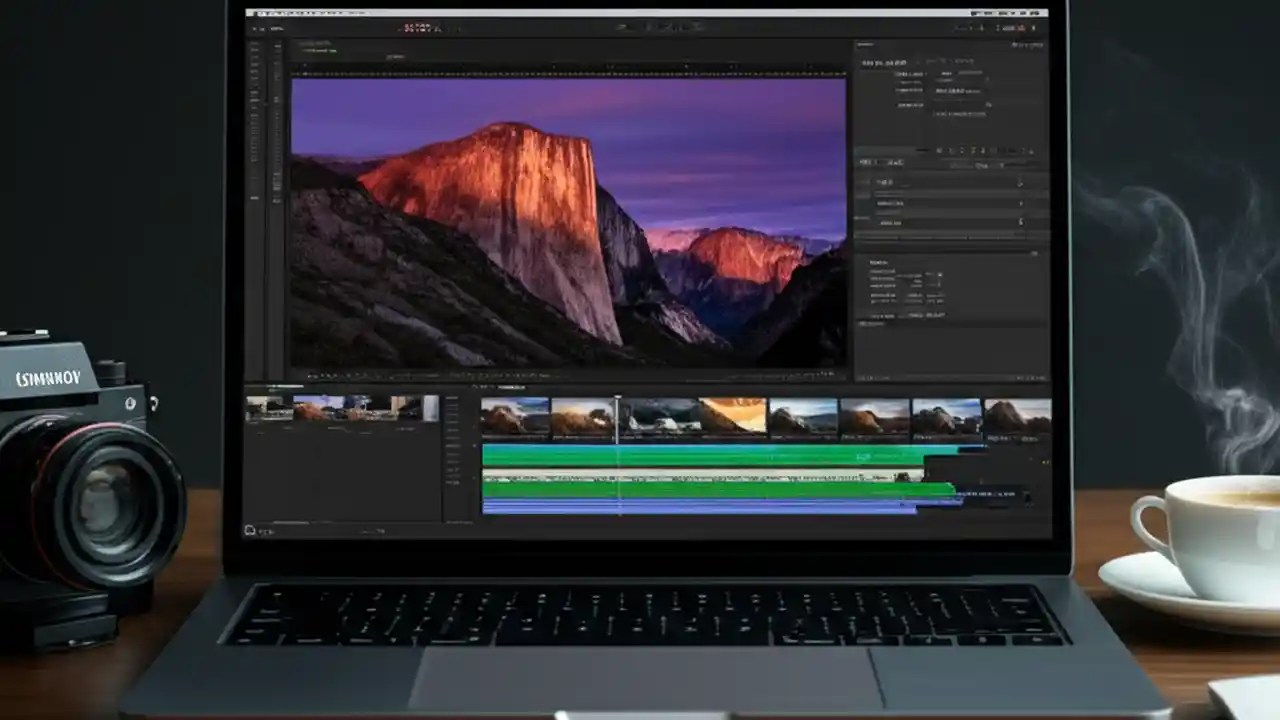Open the scale dropdown in the inspector panel
This screenshot has width=1280, height=720.
(1020, 203)
